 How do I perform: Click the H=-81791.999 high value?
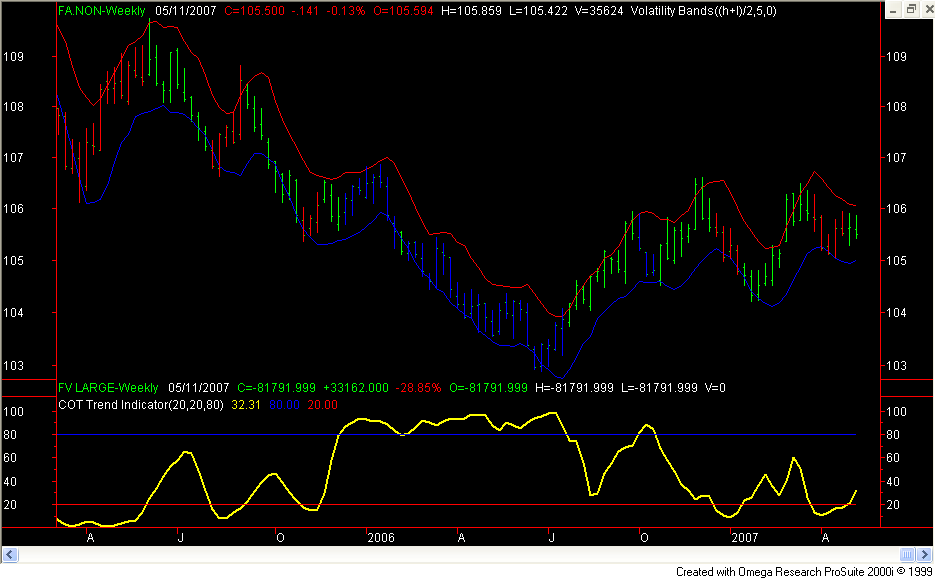point(574,388)
